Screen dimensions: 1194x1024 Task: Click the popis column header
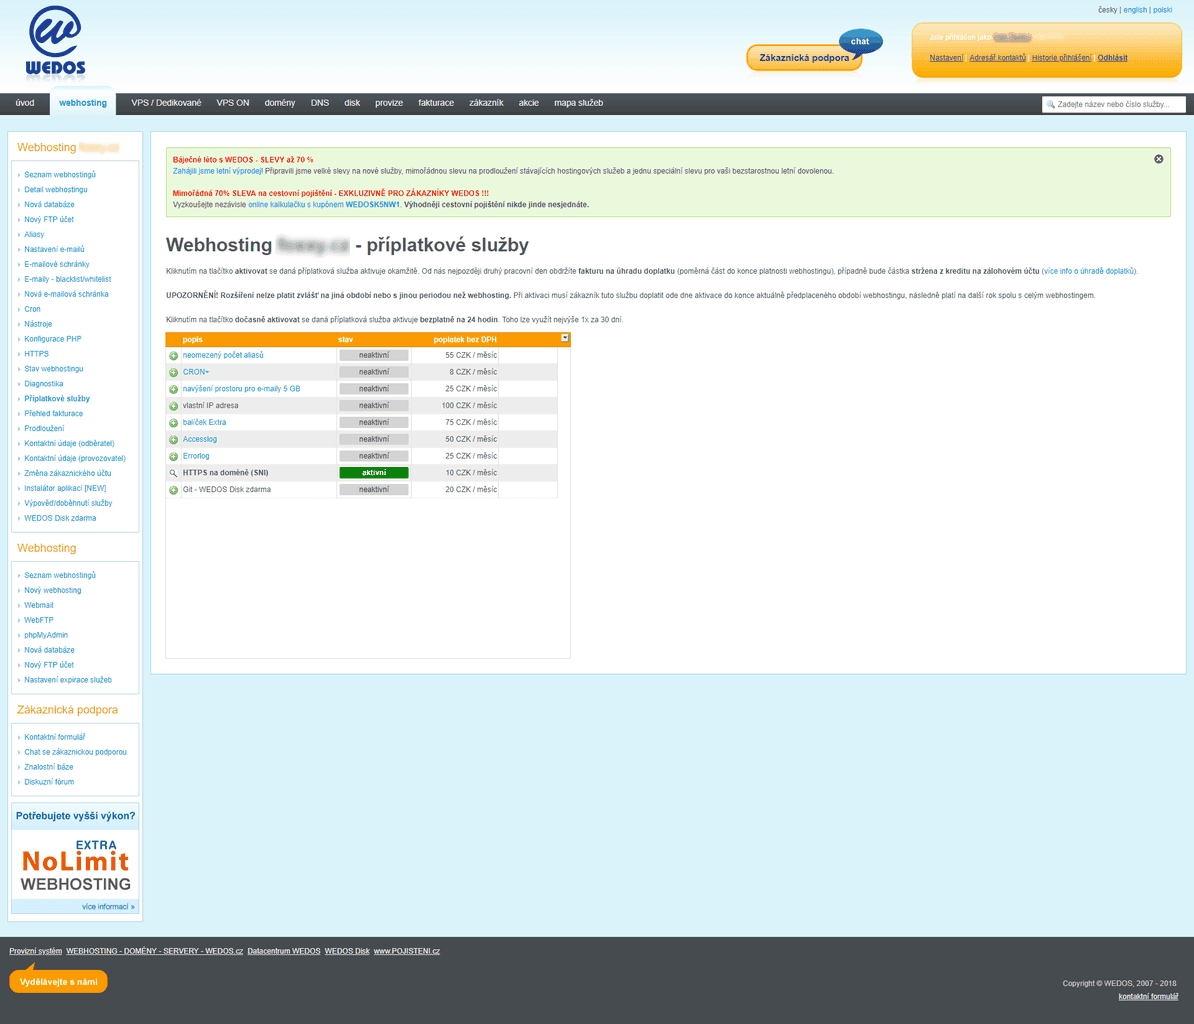[193, 340]
